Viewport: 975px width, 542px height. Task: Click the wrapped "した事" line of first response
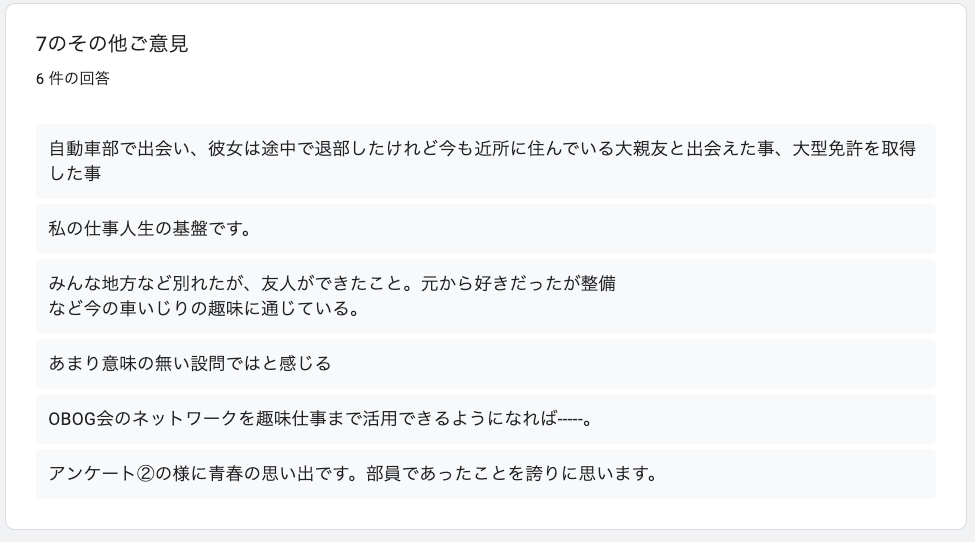pyautogui.click(x=76, y=173)
